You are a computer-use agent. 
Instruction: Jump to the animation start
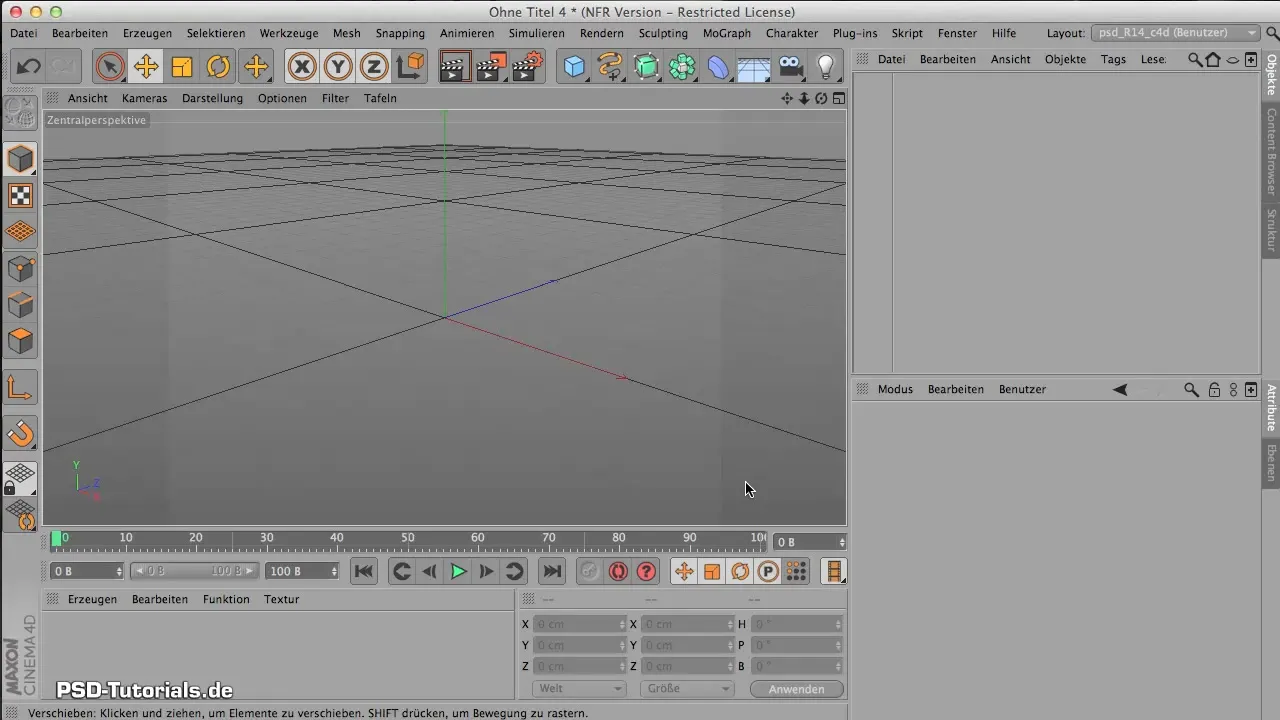coord(364,571)
